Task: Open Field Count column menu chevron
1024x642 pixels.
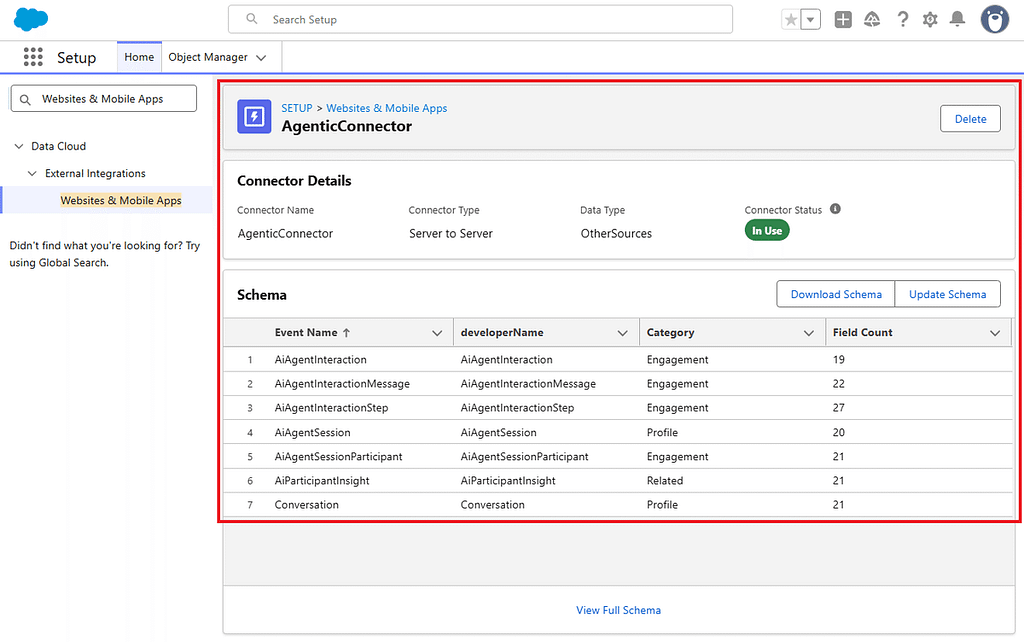Action: click(x=995, y=333)
